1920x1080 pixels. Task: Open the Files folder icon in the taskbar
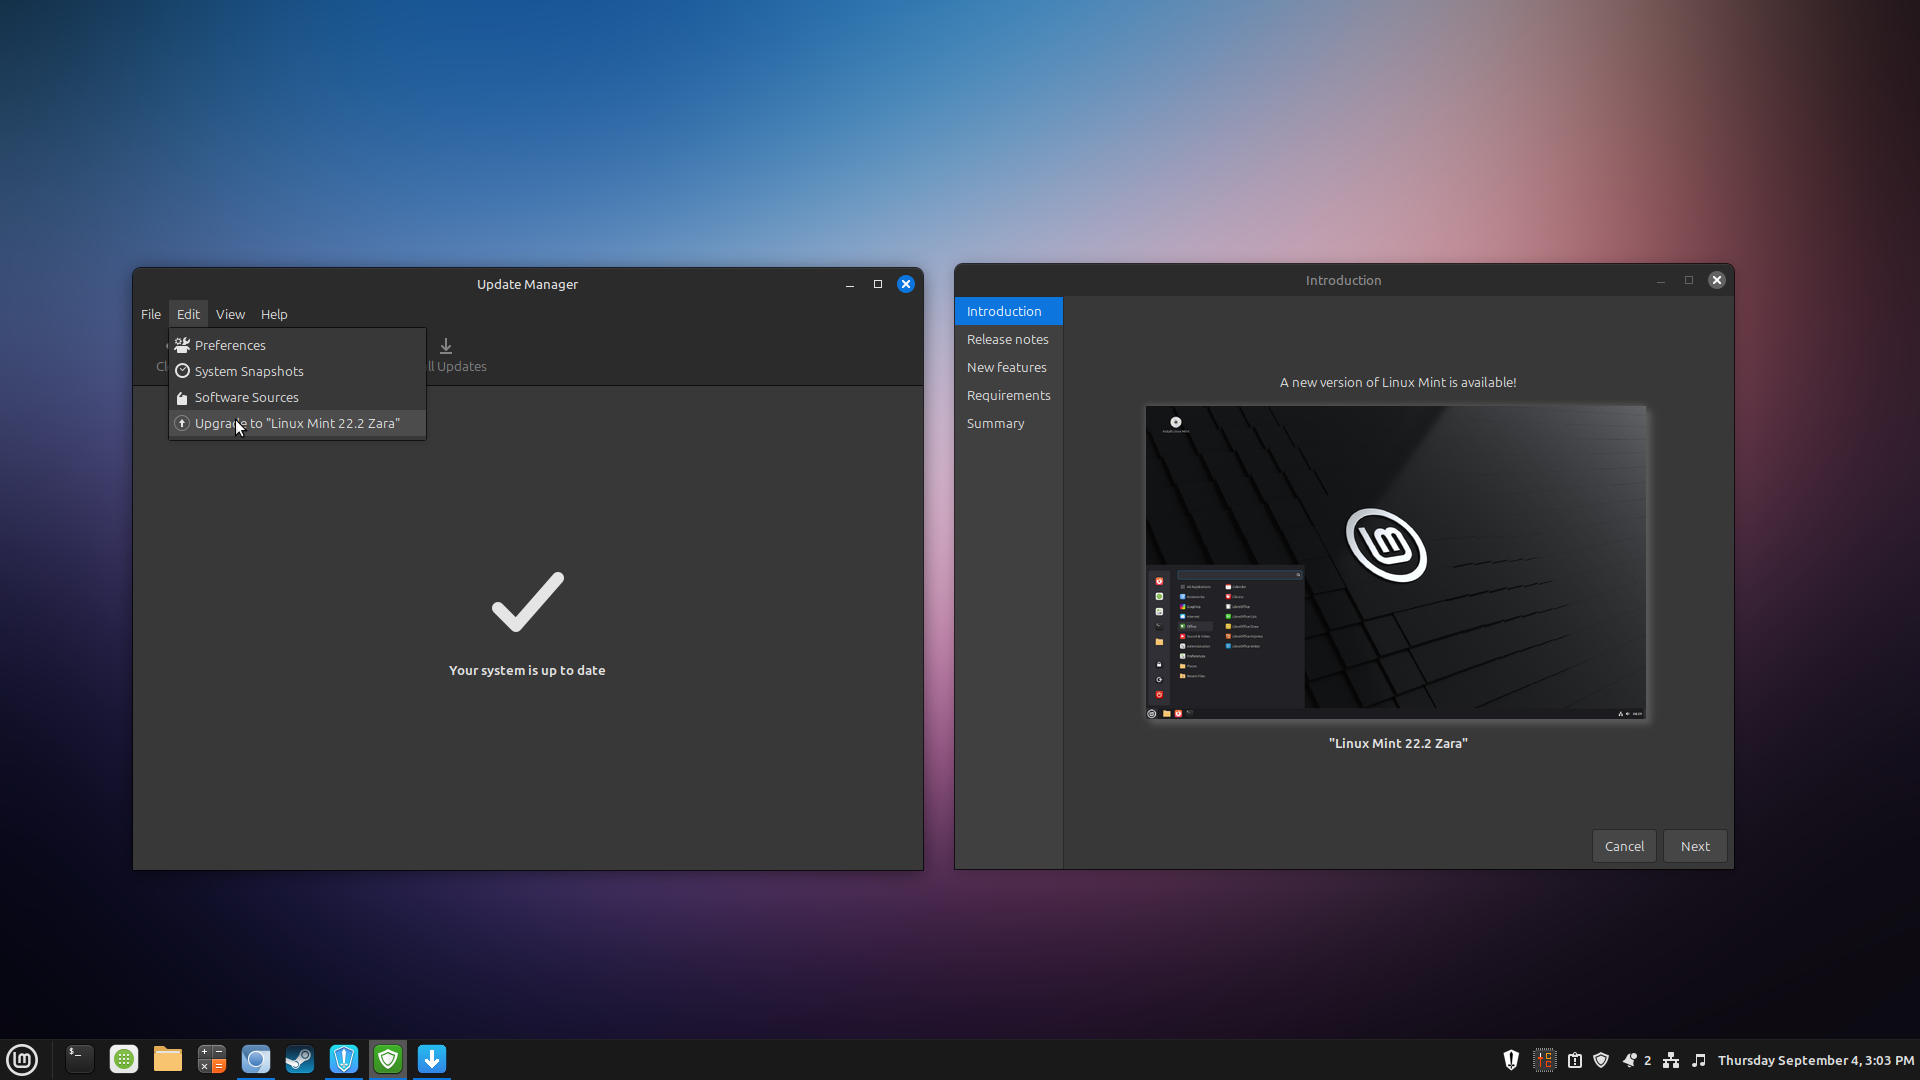[168, 1059]
